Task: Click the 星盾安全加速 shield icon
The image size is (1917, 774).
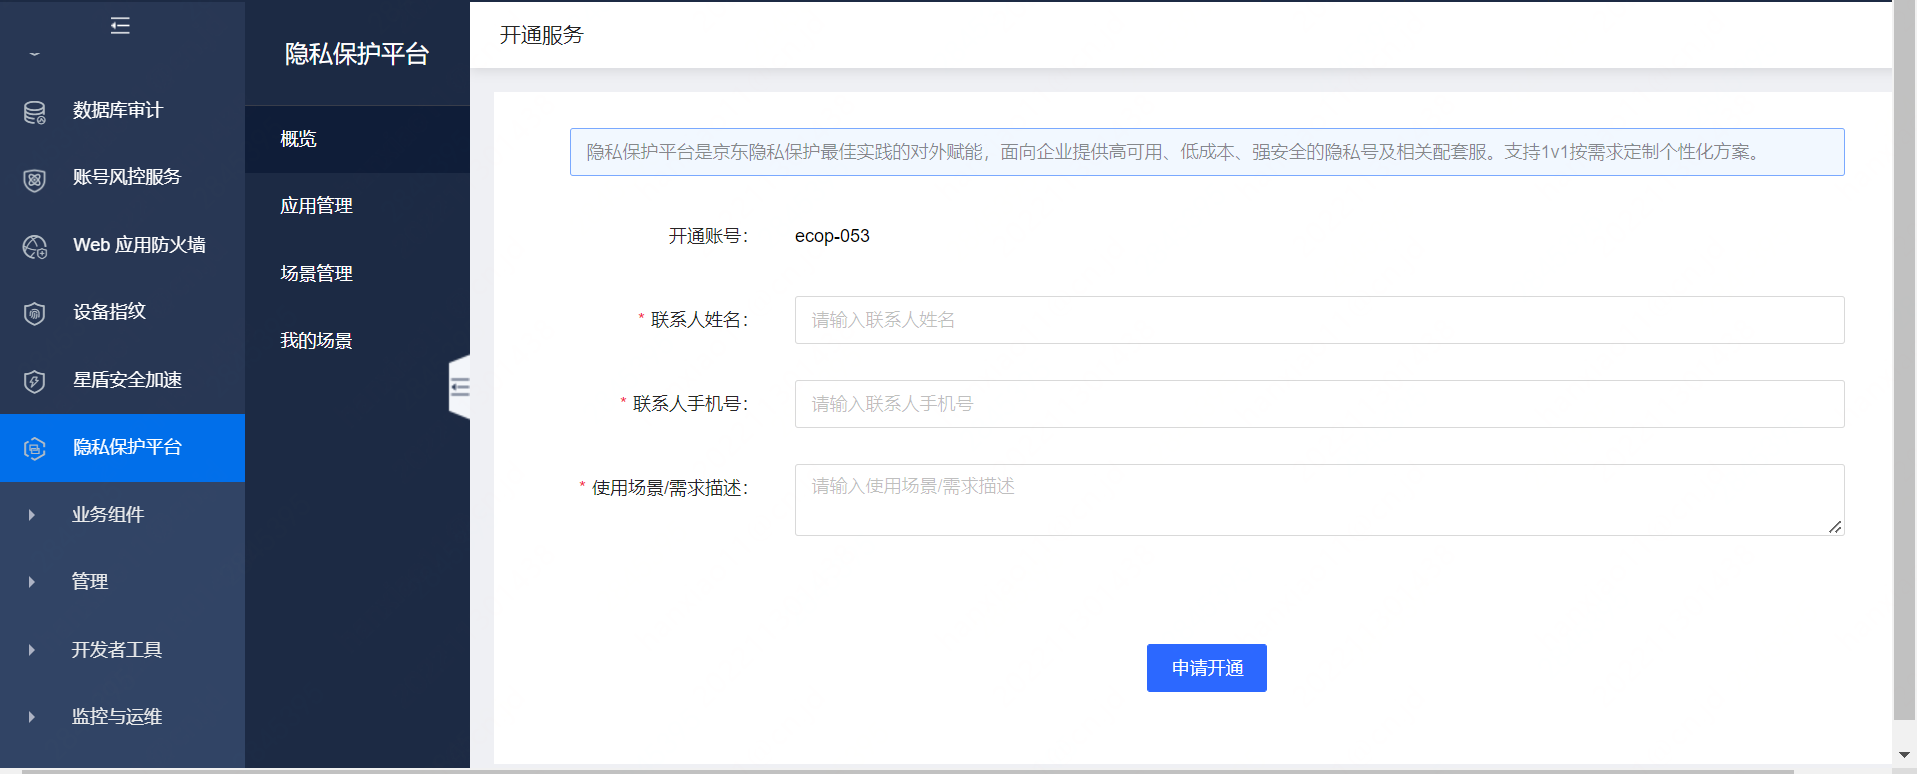Action: (x=35, y=381)
